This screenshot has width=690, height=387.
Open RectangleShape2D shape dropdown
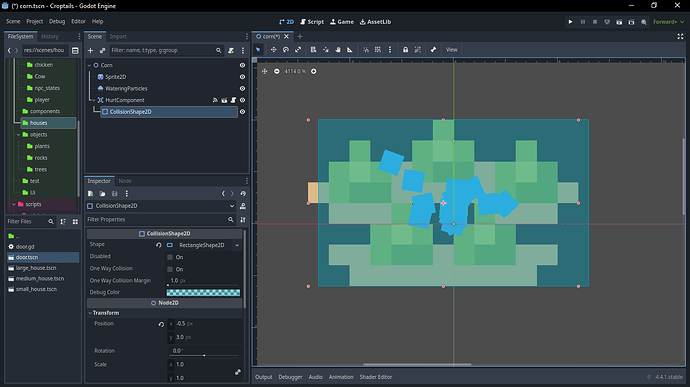pyautogui.click(x=237, y=245)
